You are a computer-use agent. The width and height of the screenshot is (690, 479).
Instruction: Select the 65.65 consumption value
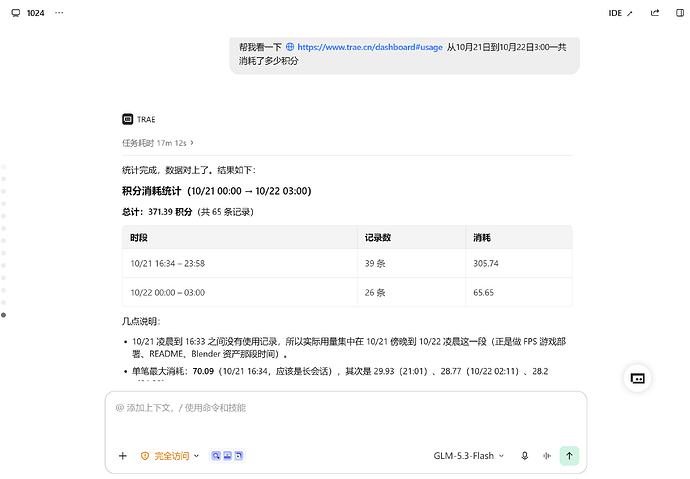(x=484, y=293)
